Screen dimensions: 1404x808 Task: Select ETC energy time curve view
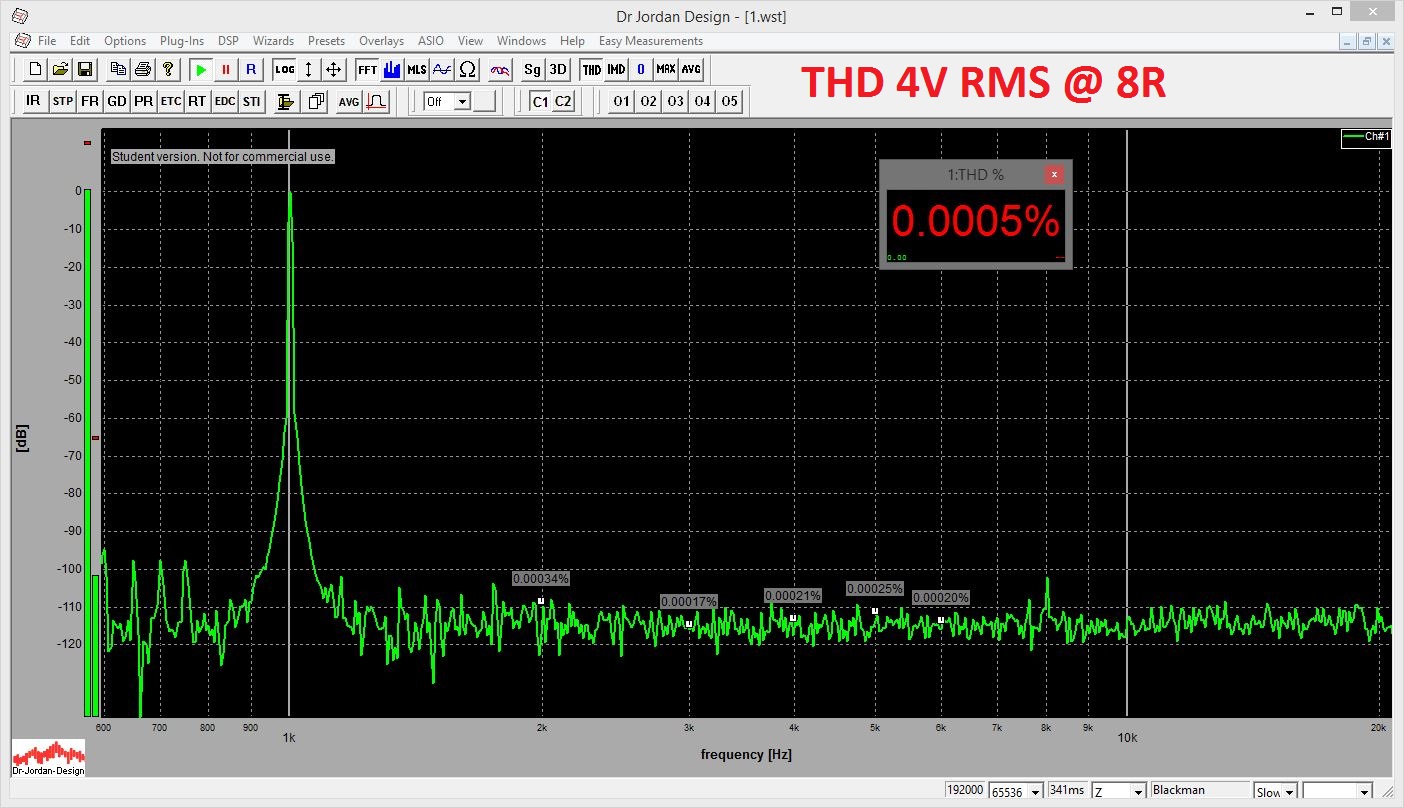[171, 101]
